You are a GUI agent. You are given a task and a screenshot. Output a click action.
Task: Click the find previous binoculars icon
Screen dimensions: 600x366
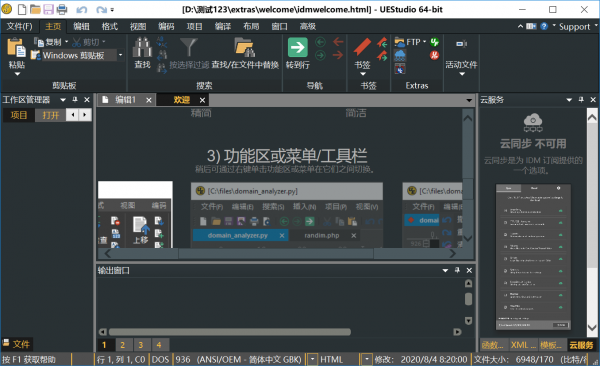pyautogui.click(x=162, y=55)
